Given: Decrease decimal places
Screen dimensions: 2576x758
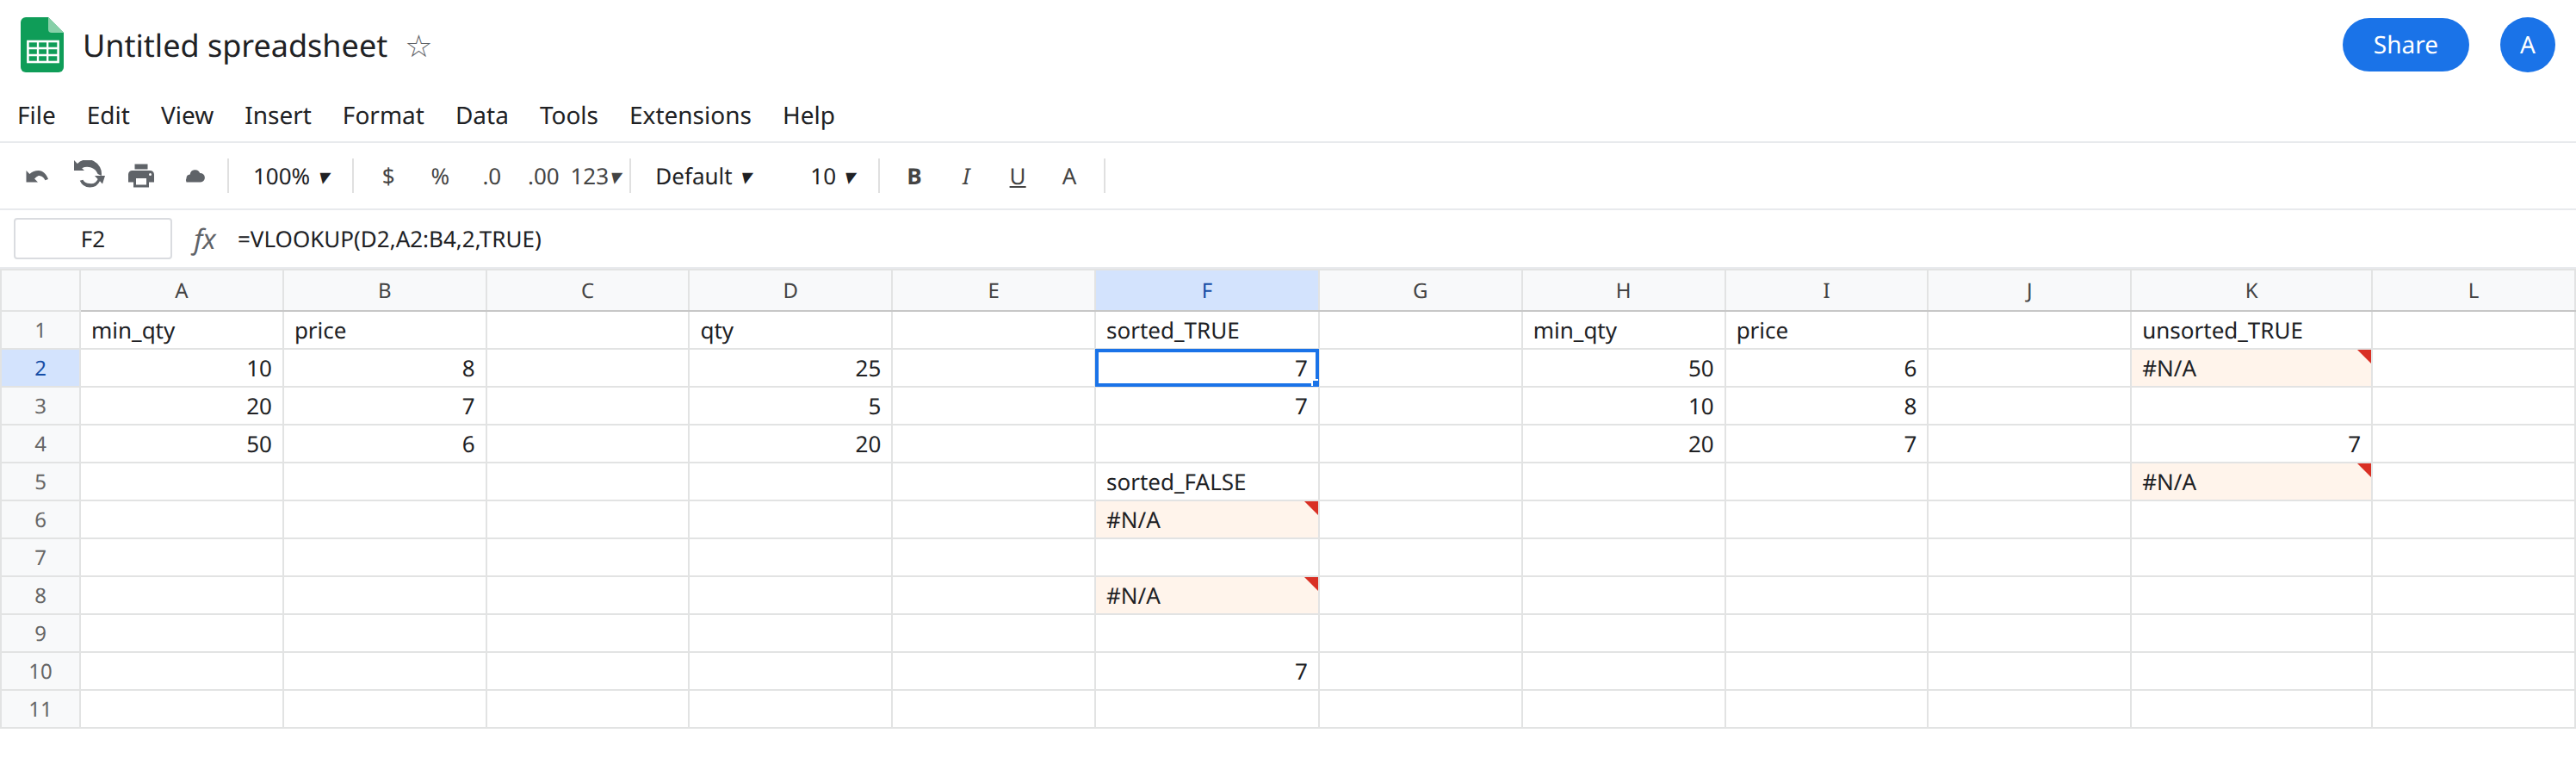Looking at the screenshot, I should 491,177.
